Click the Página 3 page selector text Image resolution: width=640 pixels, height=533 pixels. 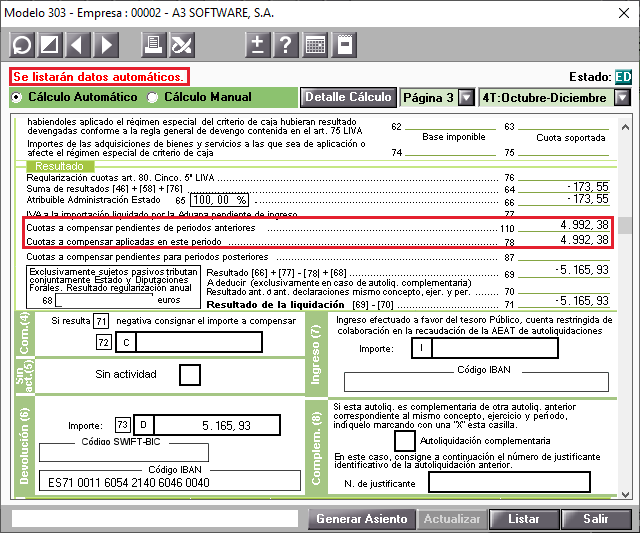coord(428,98)
